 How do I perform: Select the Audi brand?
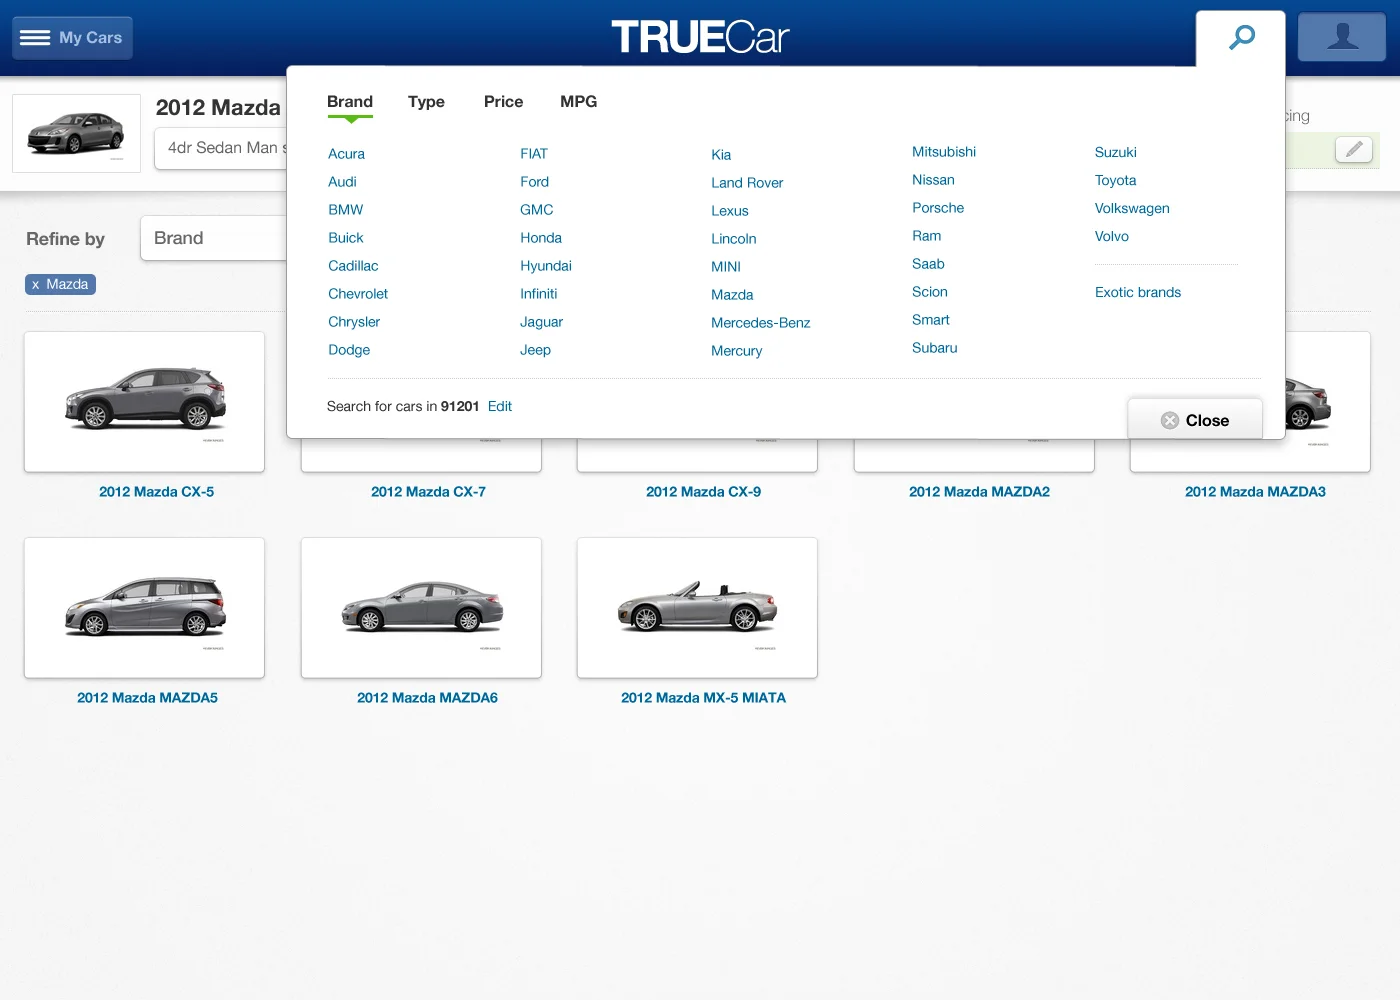point(342,182)
